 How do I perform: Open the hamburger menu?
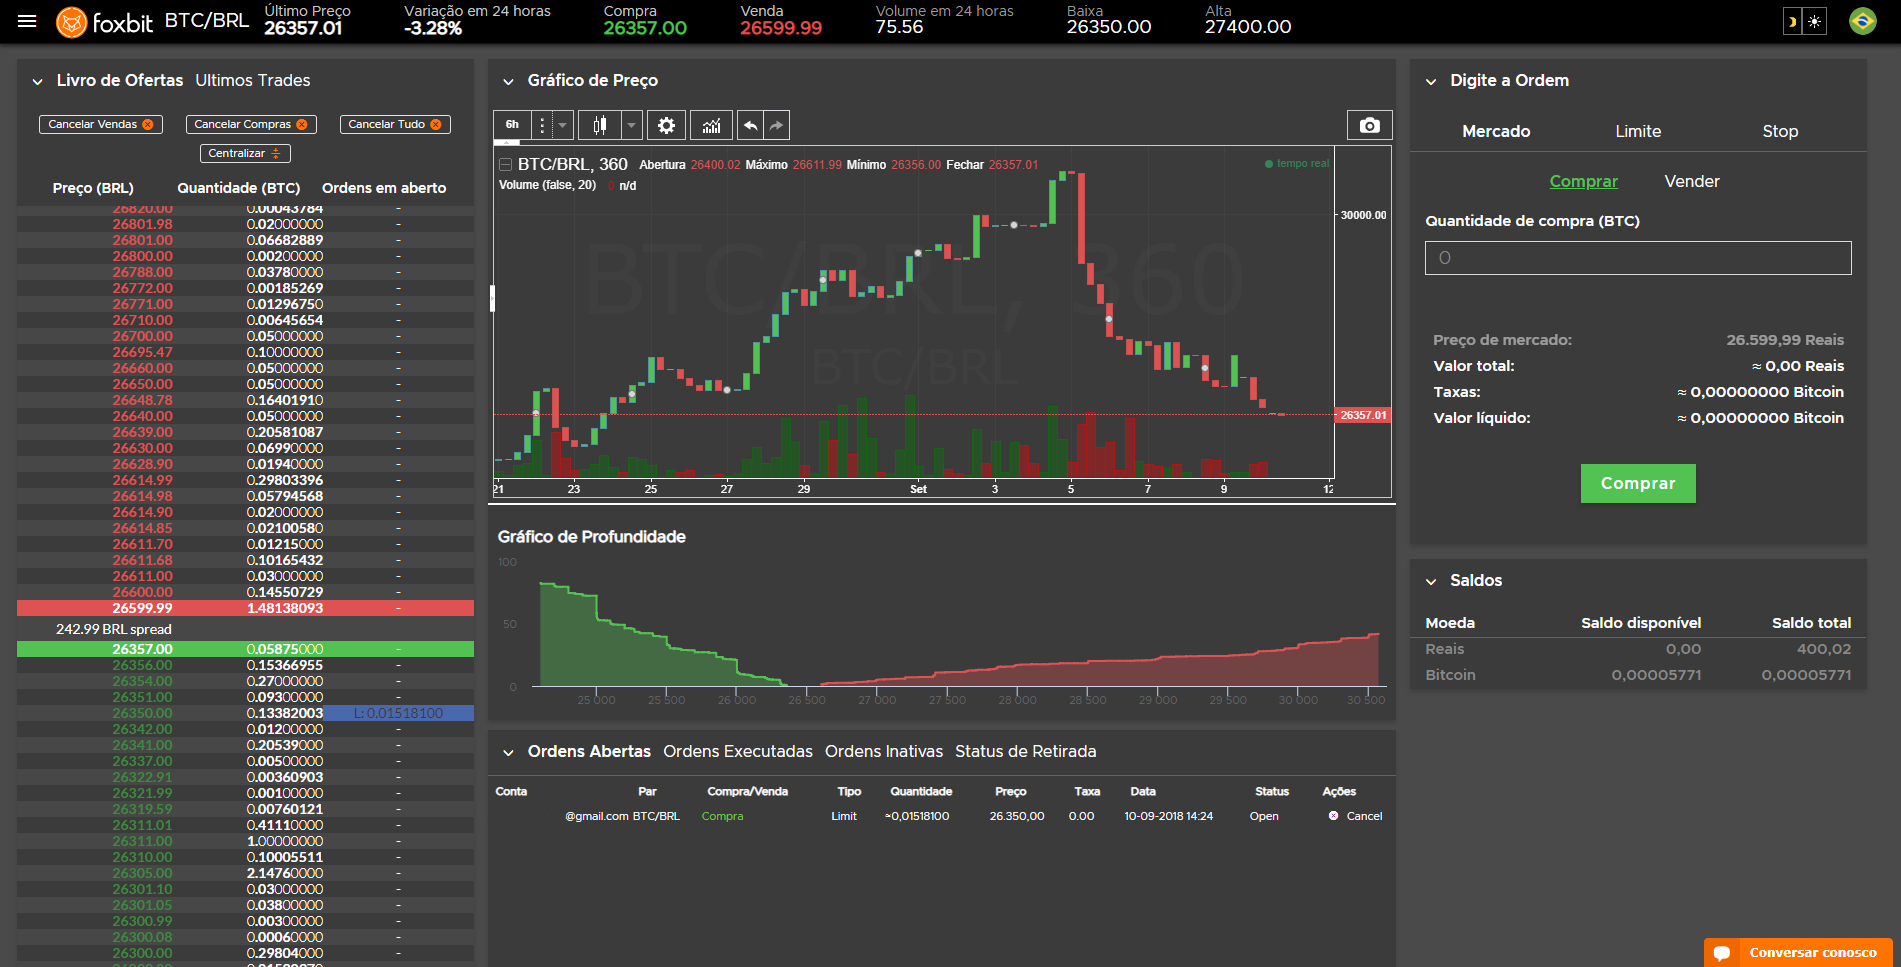(x=27, y=21)
